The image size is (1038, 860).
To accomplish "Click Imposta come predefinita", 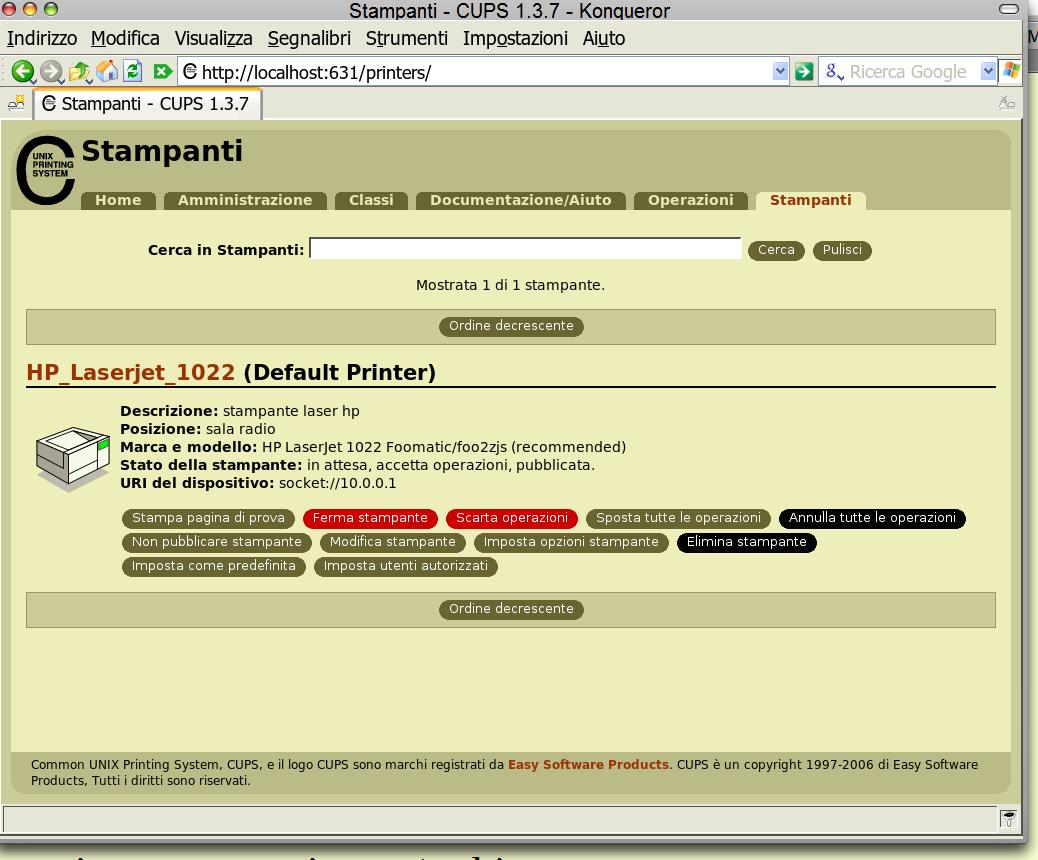I will [x=213, y=566].
